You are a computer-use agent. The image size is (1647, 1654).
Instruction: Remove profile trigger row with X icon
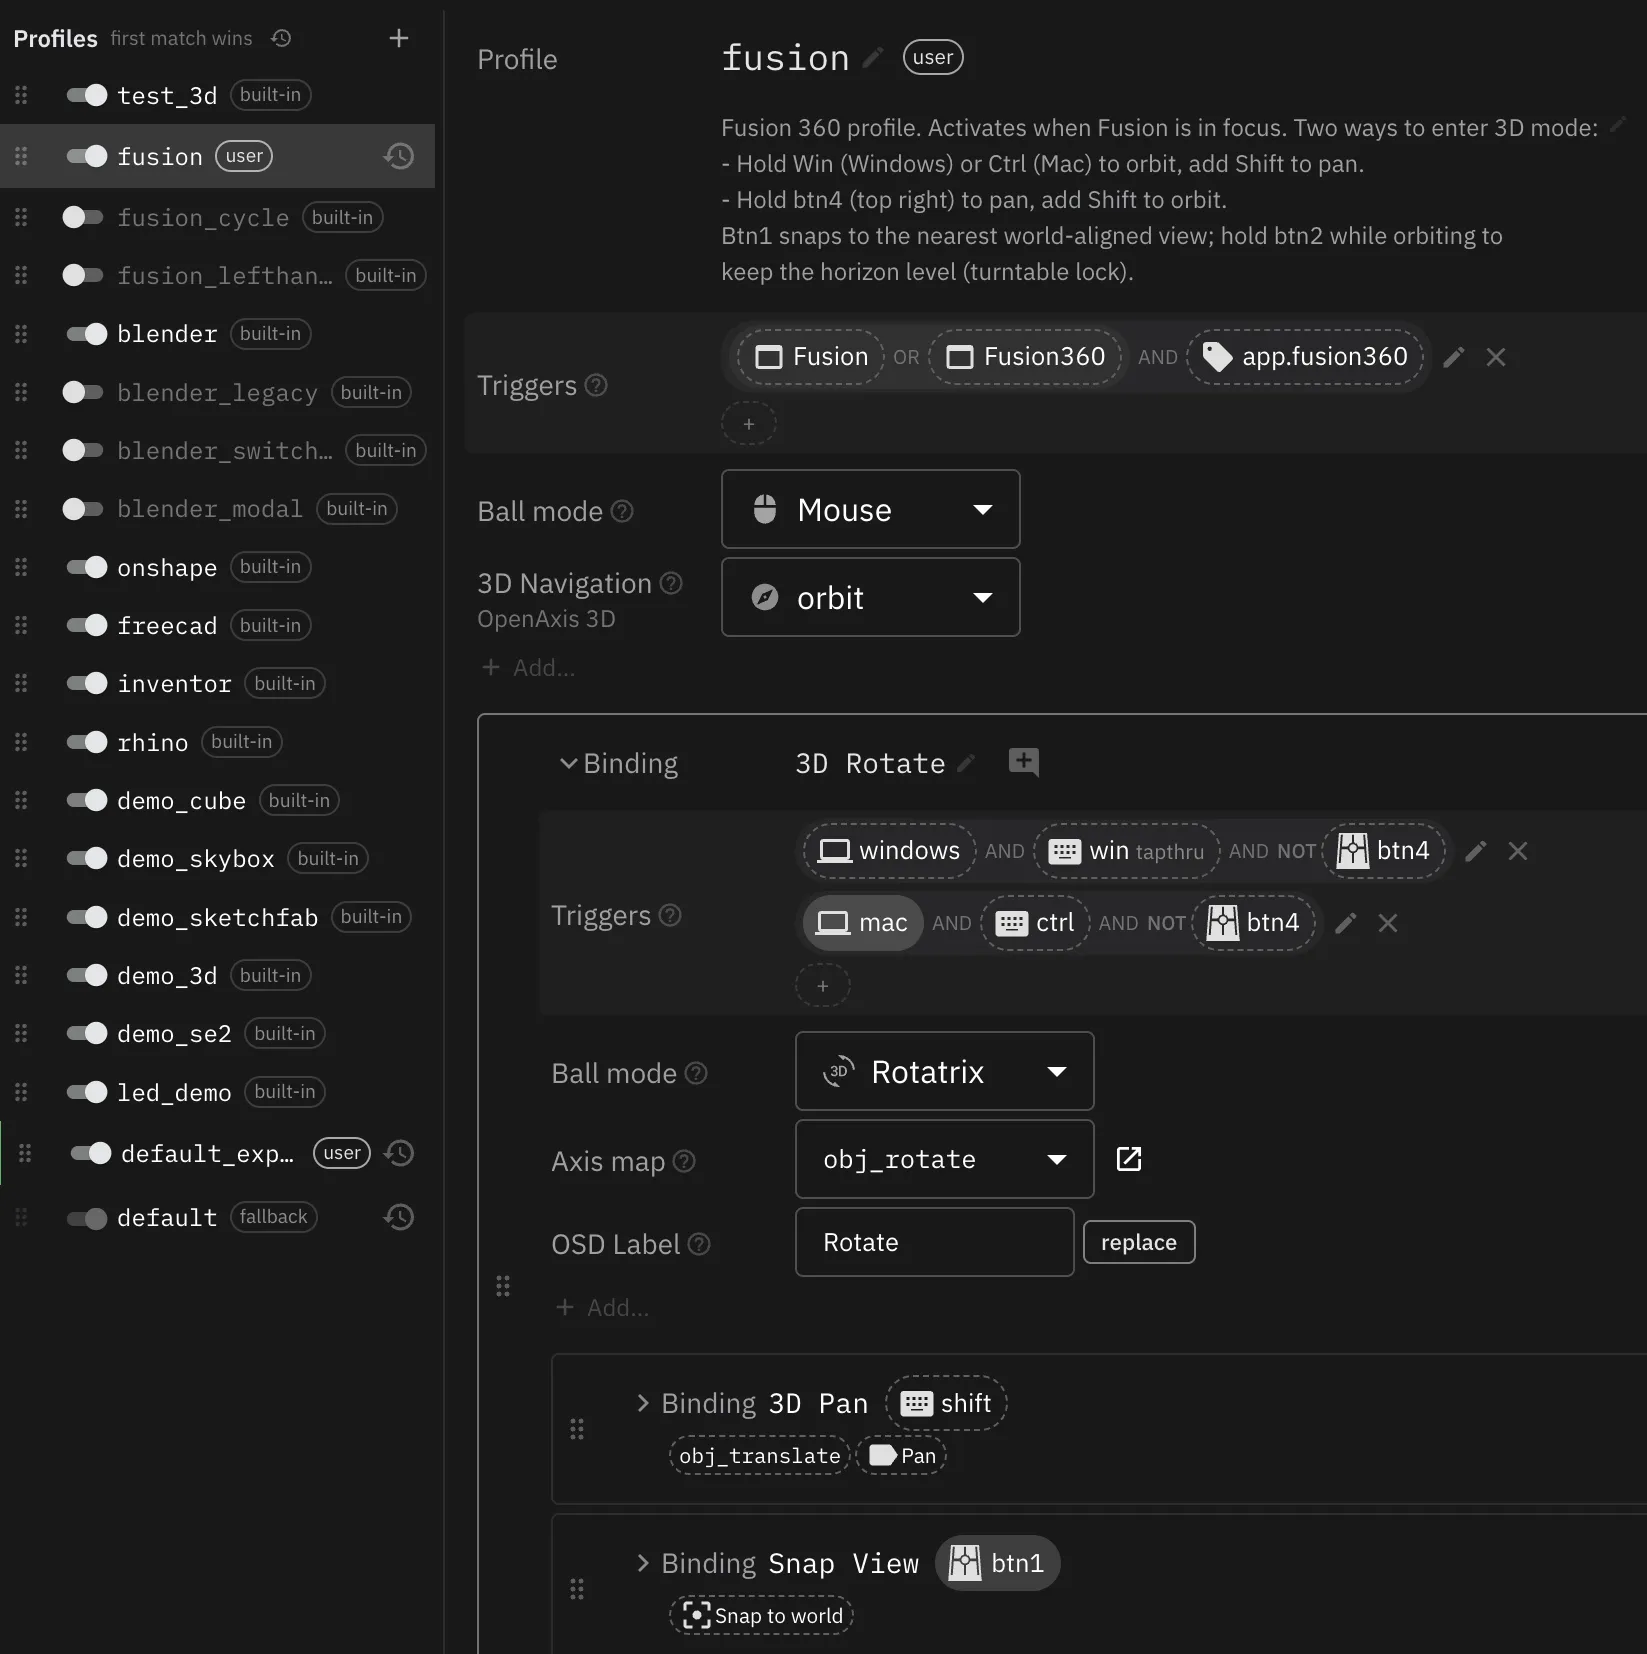pos(1496,357)
